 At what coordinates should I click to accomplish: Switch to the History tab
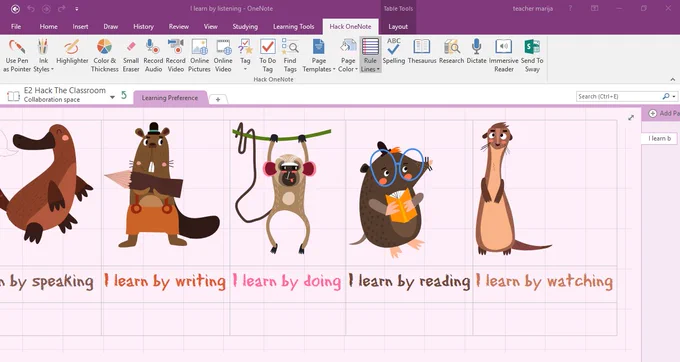coord(144,26)
